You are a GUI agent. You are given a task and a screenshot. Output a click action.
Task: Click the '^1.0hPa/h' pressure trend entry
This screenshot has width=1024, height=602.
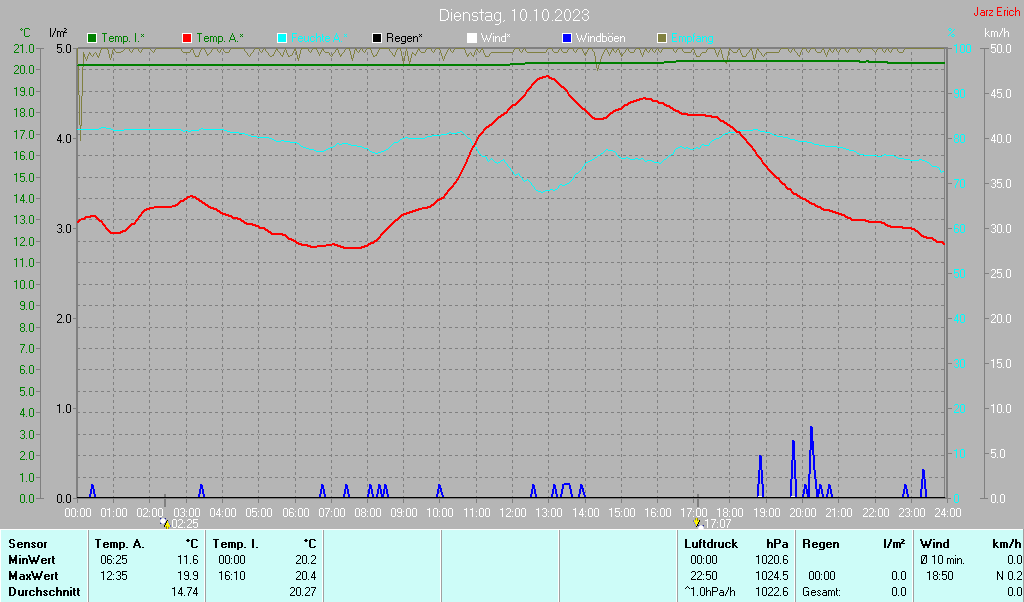[711, 592]
